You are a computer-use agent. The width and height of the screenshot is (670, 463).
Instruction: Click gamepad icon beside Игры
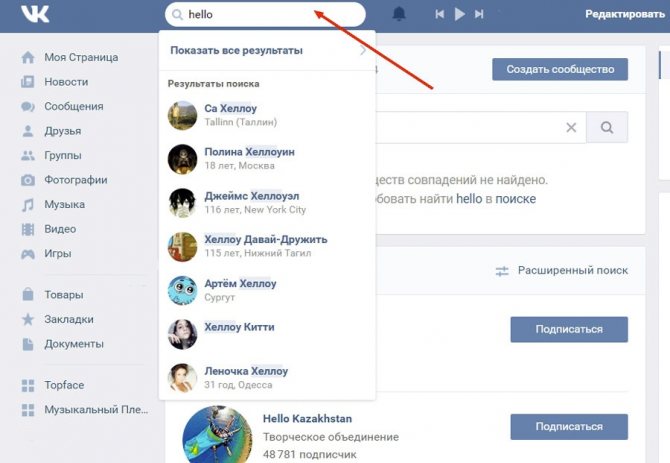pos(28,254)
